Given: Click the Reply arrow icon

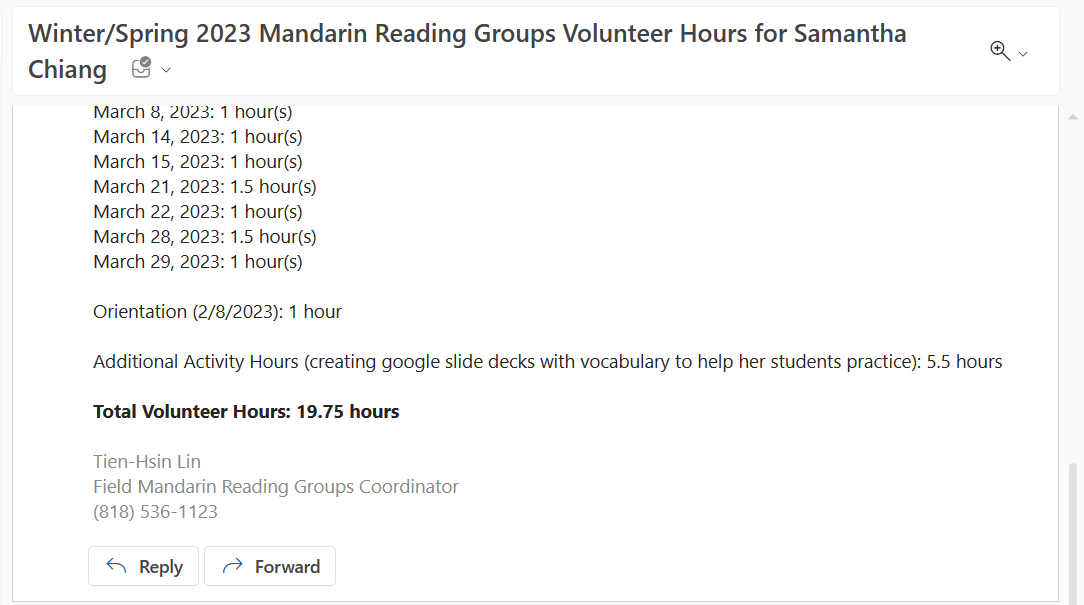Looking at the screenshot, I should pyautogui.click(x=117, y=566).
